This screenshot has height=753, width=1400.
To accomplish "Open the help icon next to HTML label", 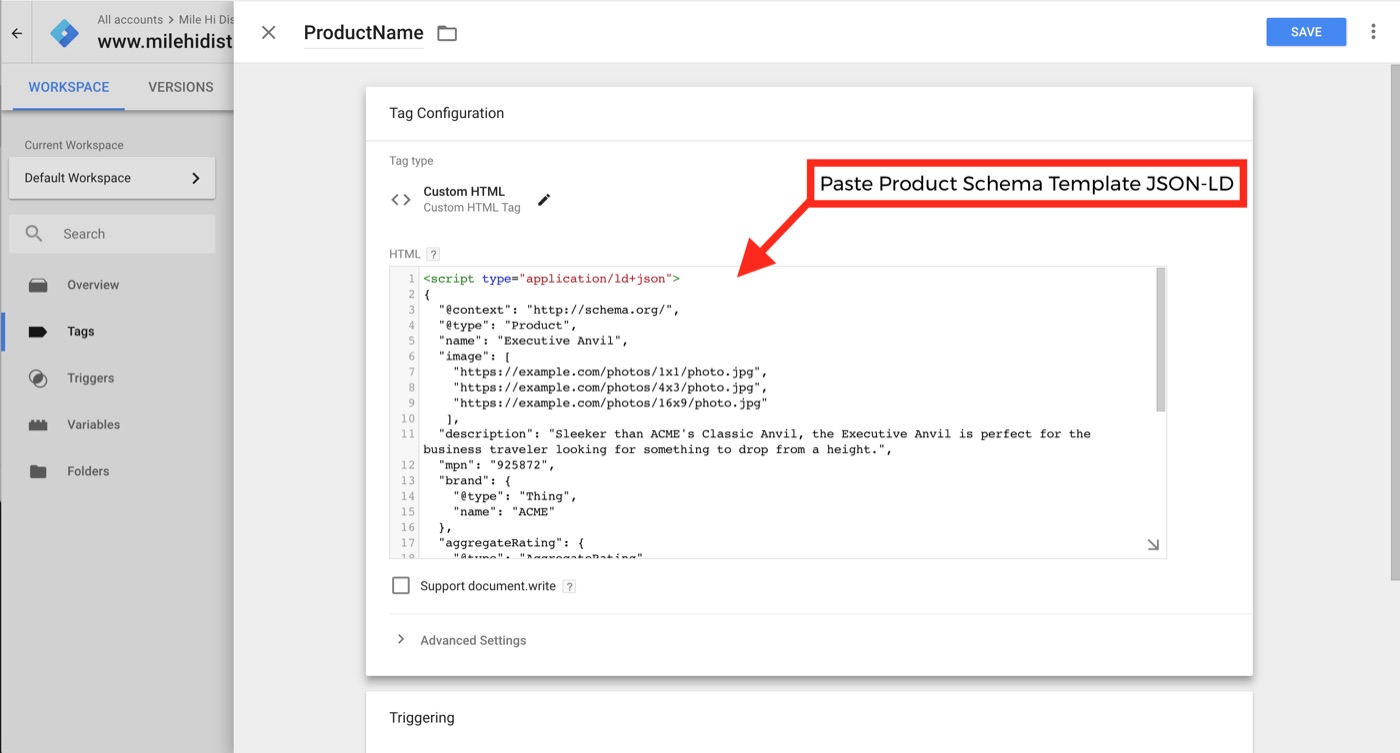I will (x=433, y=254).
